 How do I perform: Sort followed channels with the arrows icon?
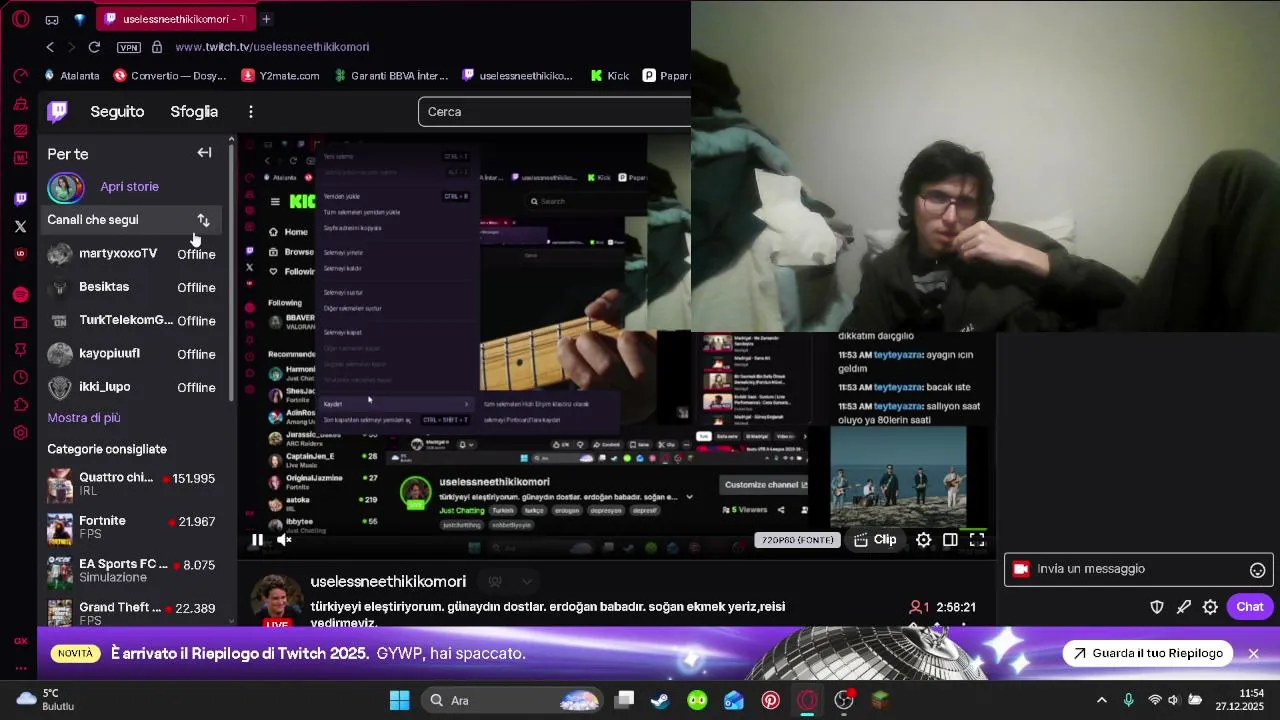tap(203, 220)
